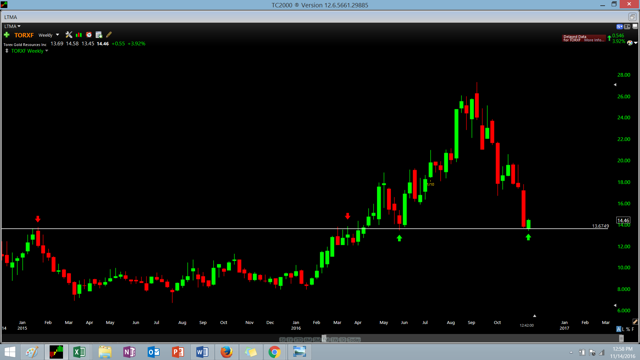Select the pencil drawing tool icon
This screenshot has width=640, height=360.
coord(109,35)
